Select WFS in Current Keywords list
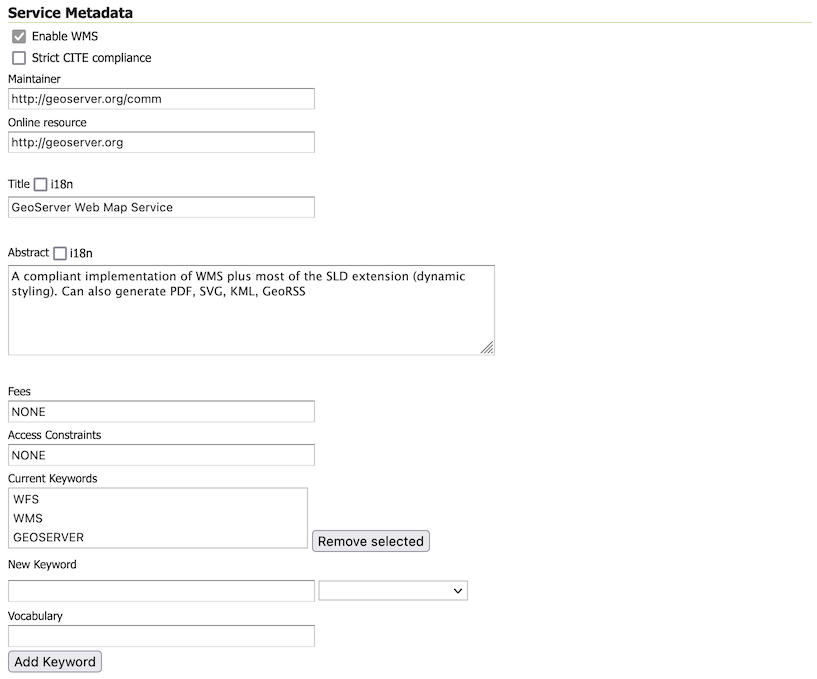This screenshot has height=679, width=817. coord(27,499)
